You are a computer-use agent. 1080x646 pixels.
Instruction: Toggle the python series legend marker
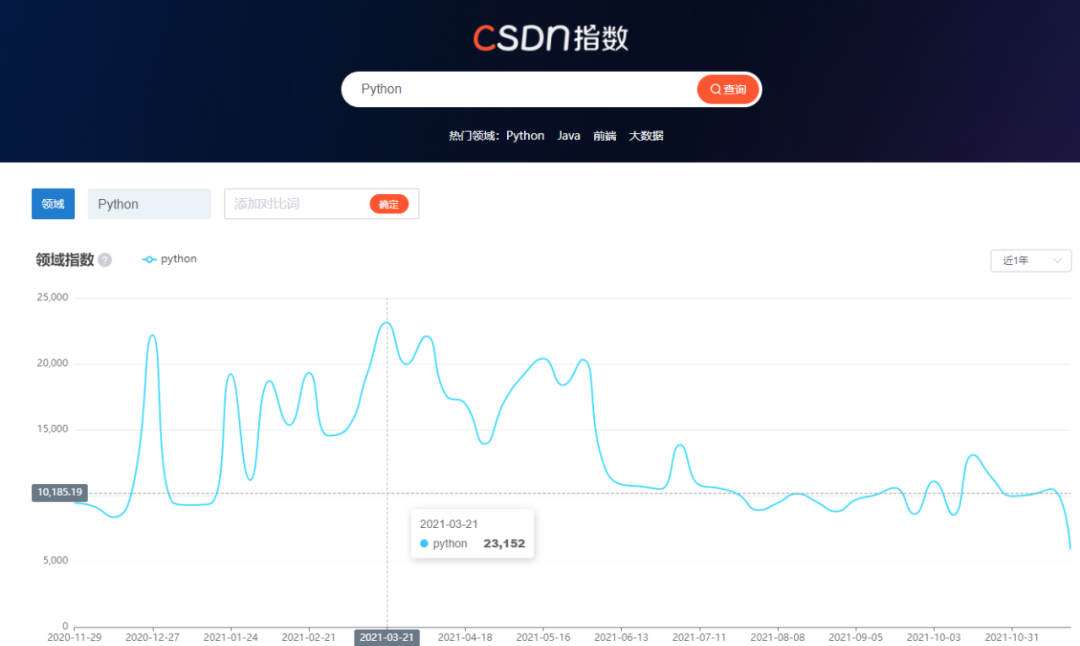pyautogui.click(x=149, y=260)
